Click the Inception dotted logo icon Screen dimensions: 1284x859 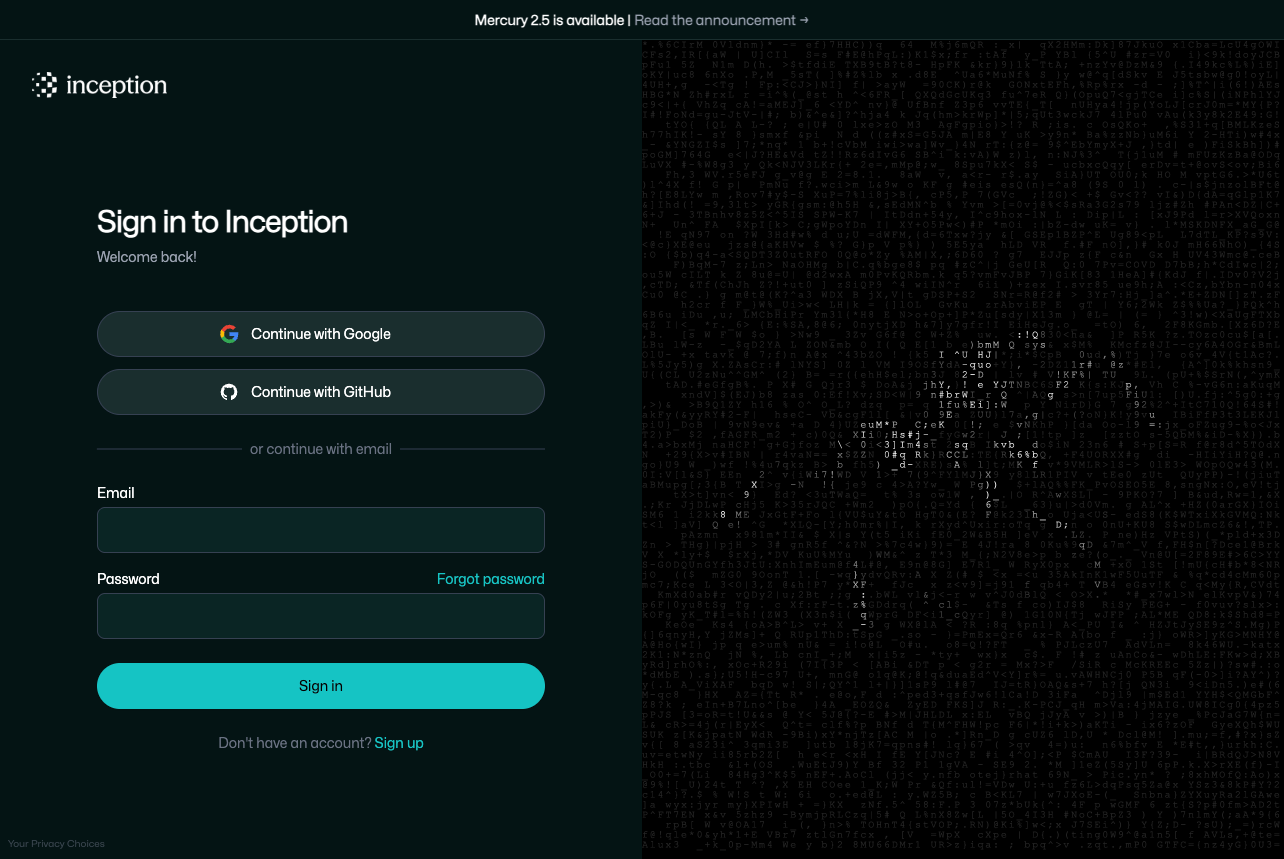(x=44, y=85)
